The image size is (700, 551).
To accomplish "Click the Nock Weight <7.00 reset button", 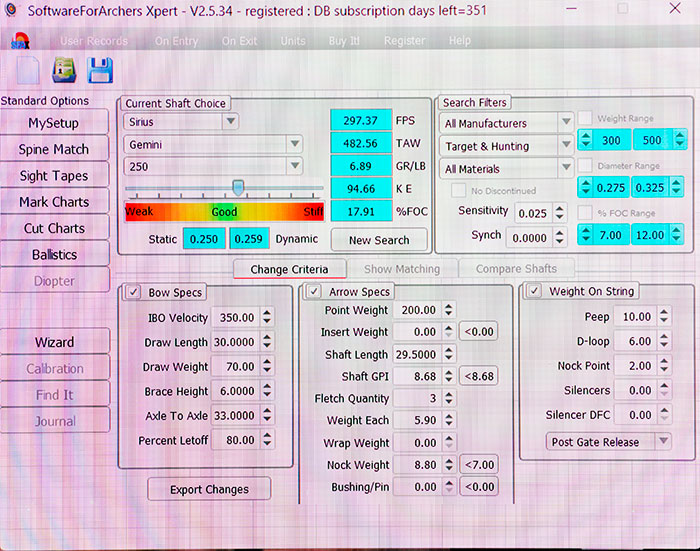I will [479, 465].
